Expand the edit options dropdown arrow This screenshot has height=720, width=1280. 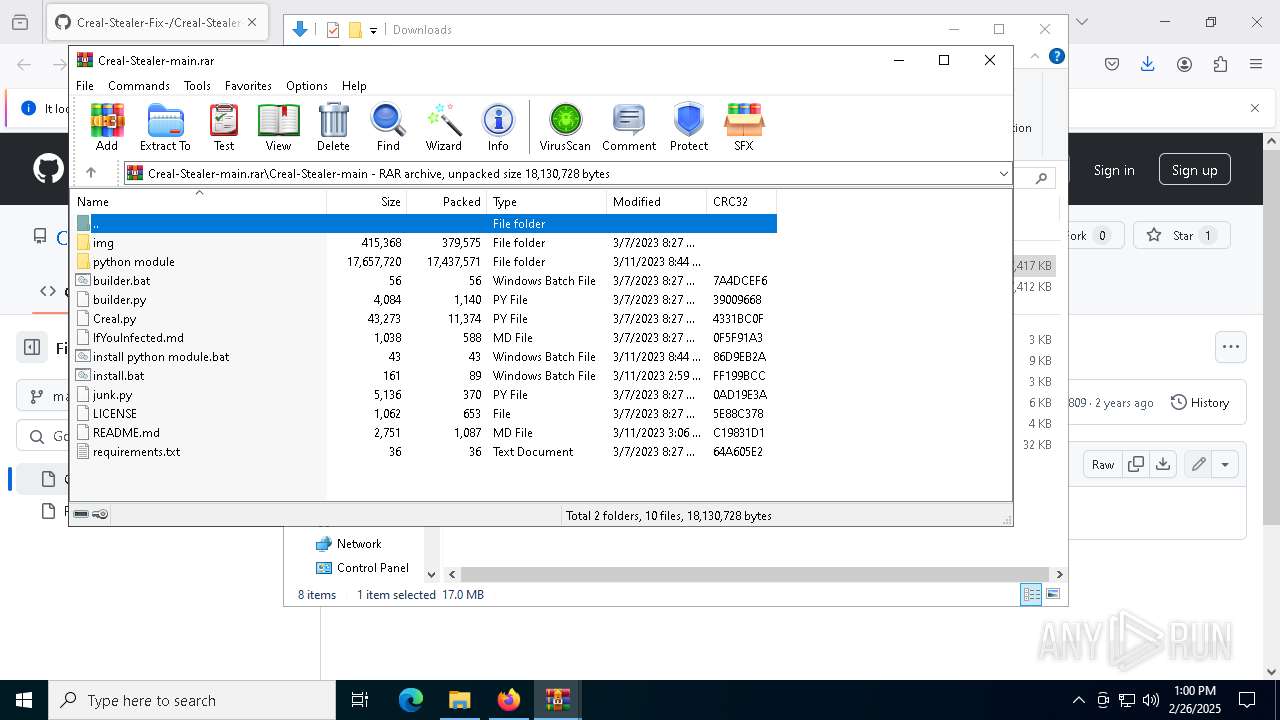pyautogui.click(x=1224, y=464)
